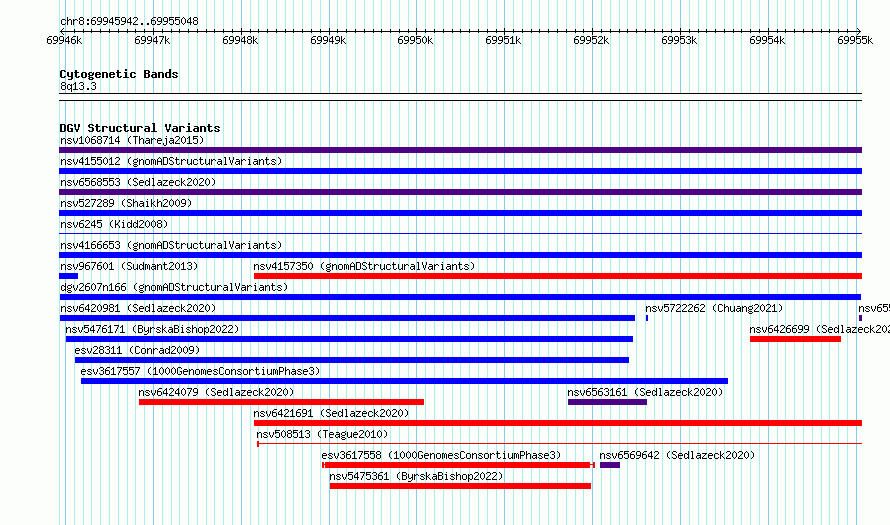
Task: Select the nsv5476171 (ByrskaBishop2022) label
Action: point(152,329)
